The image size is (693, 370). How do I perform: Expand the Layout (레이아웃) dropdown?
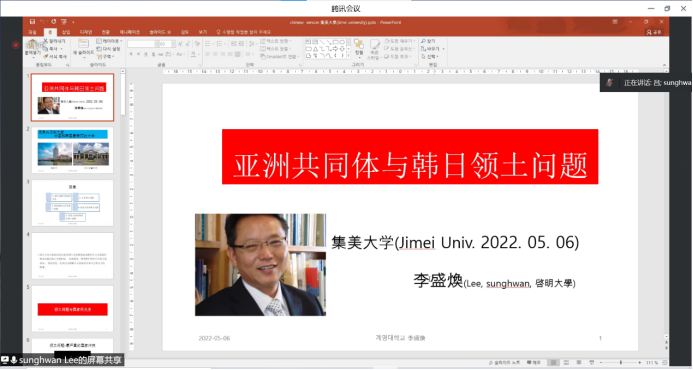109,41
